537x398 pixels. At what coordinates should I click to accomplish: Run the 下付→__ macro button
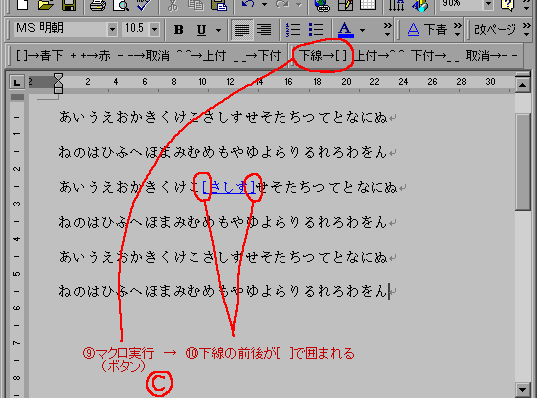tap(435, 55)
